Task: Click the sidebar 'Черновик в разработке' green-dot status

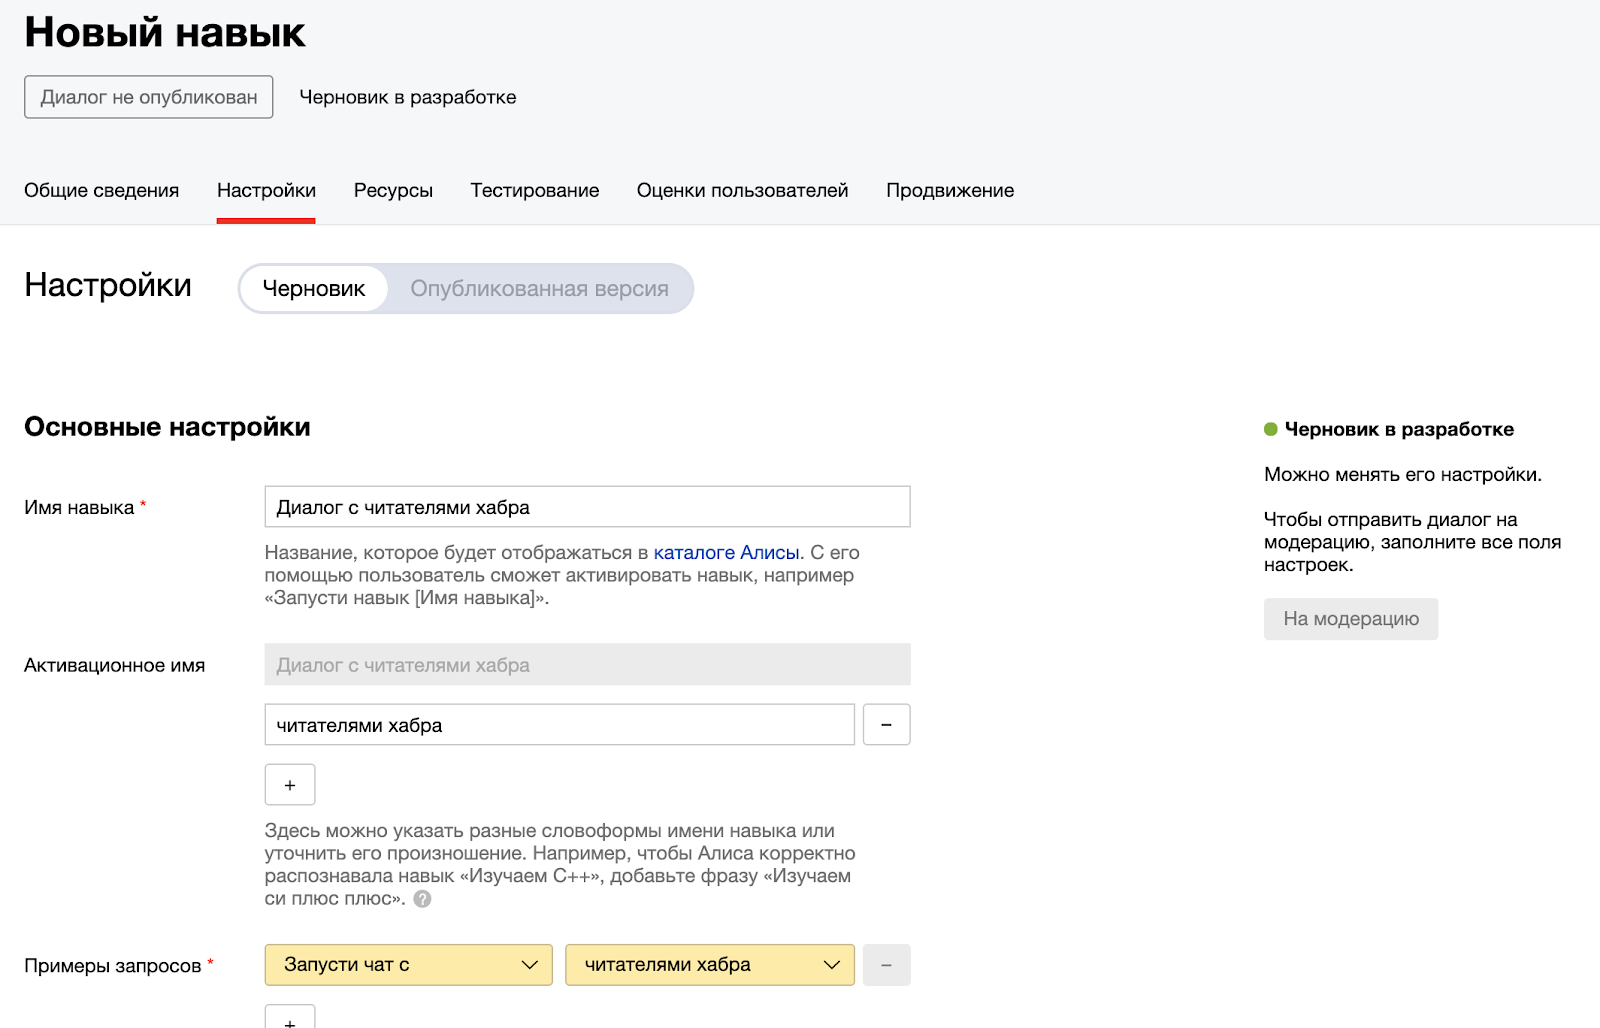Action: 1389,429
